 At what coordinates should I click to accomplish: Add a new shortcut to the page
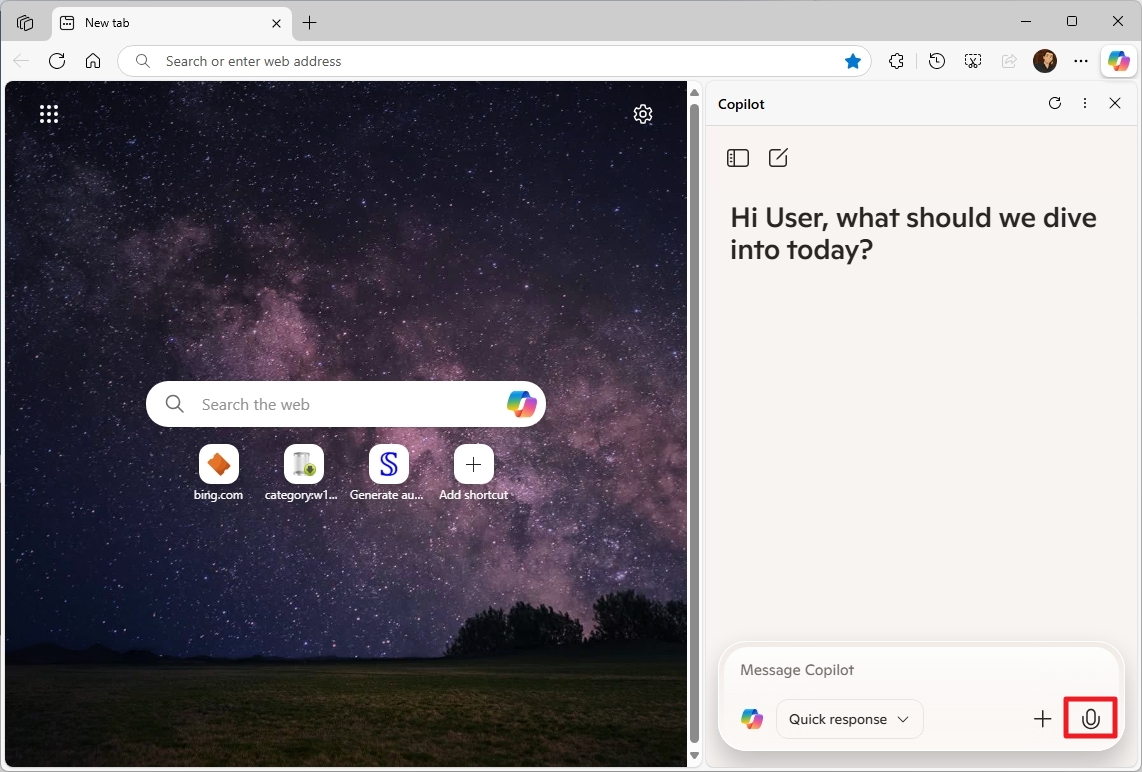click(472, 464)
